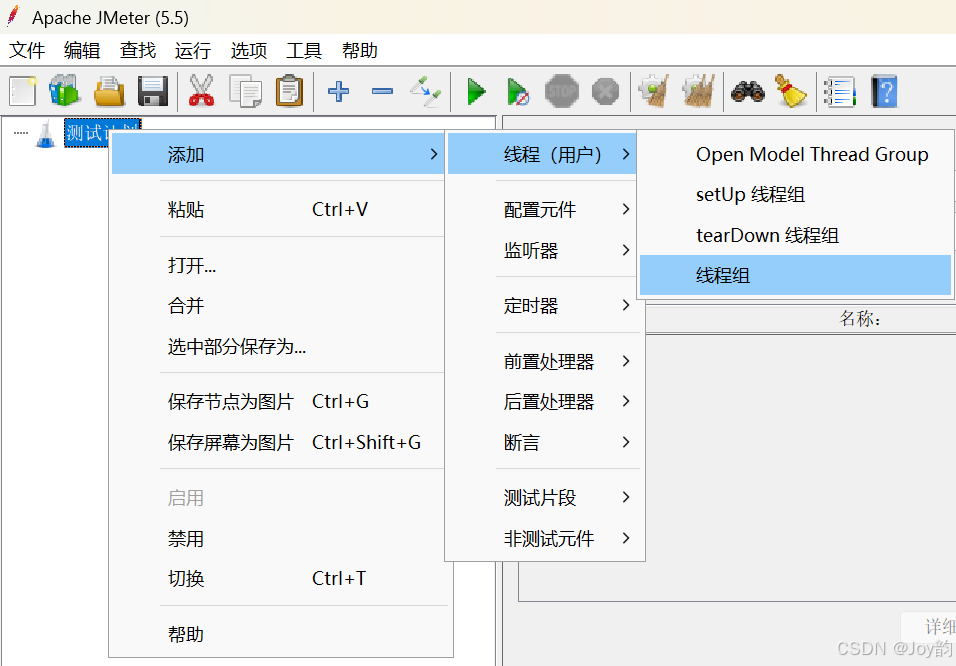The width and height of the screenshot is (956, 666).
Task: Open the Templates toolbar icon
Action: pos(65,91)
